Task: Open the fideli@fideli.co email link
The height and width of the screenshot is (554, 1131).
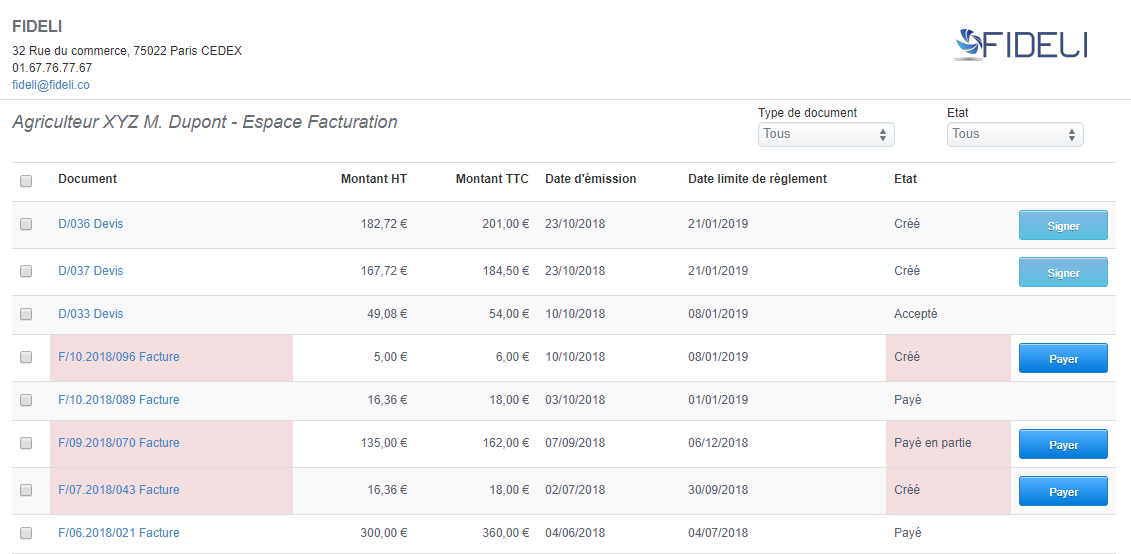Action: 50,84
